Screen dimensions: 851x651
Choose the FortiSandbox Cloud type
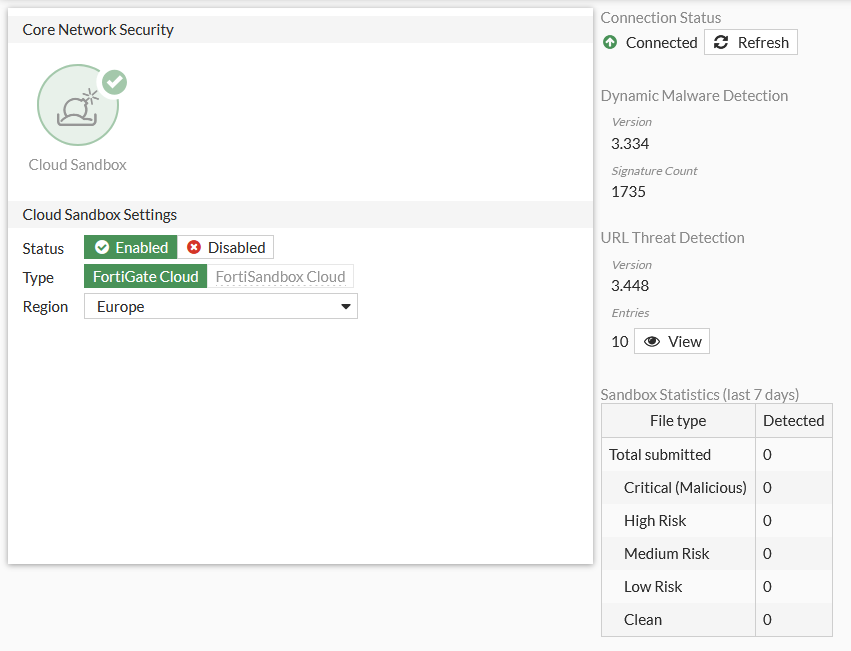click(280, 277)
